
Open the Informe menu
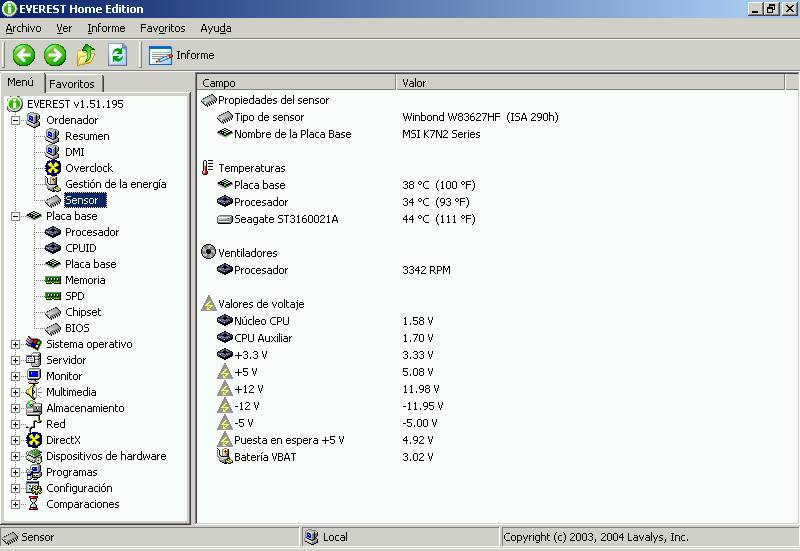coord(106,28)
